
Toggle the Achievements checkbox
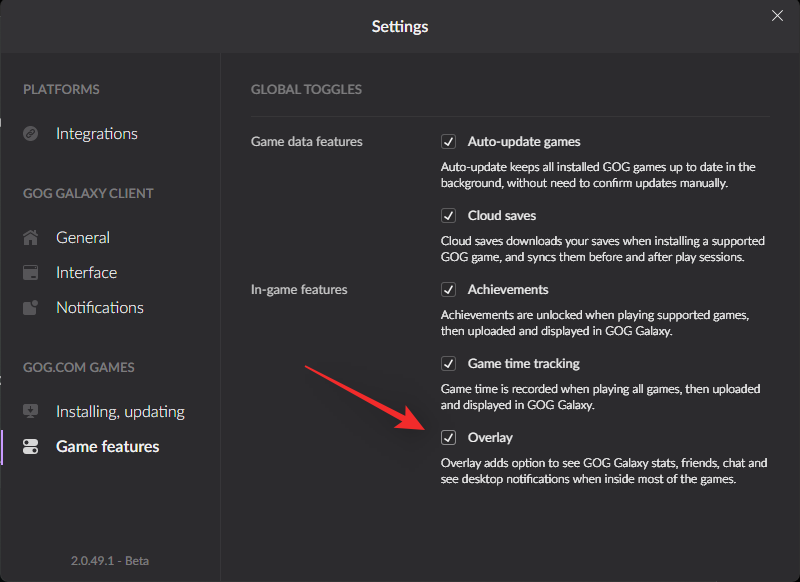(449, 290)
